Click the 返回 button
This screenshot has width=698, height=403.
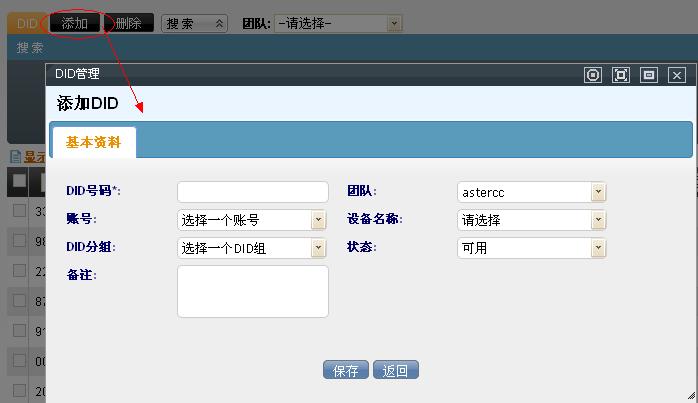tap(396, 370)
